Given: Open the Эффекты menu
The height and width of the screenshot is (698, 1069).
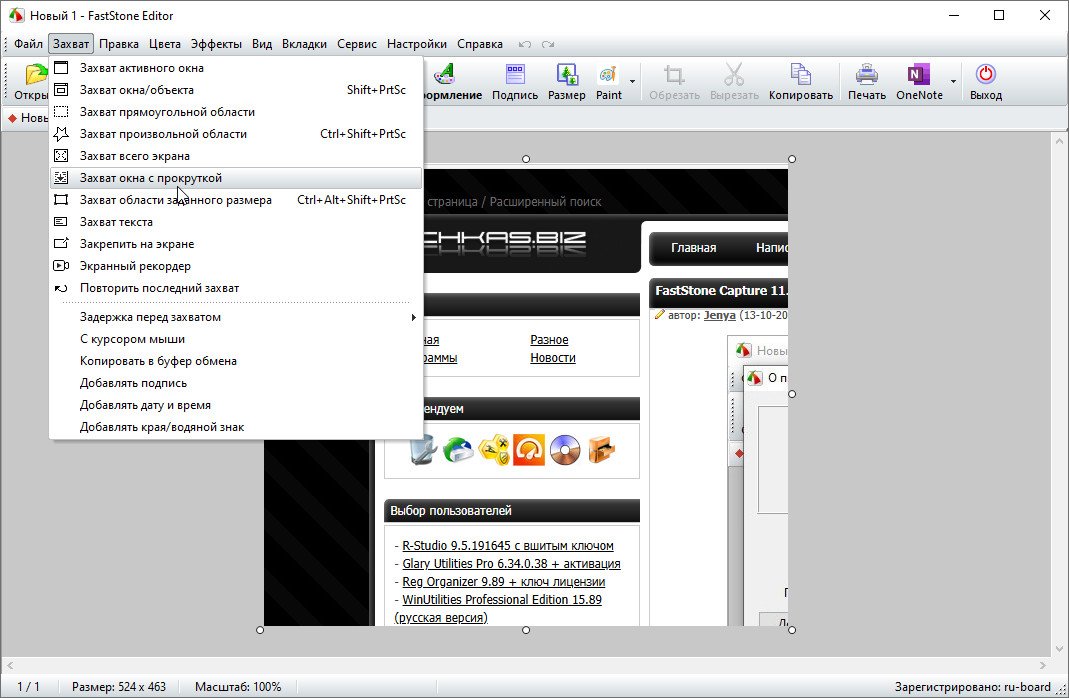Looking at the screenshot, I should [216, 44].
